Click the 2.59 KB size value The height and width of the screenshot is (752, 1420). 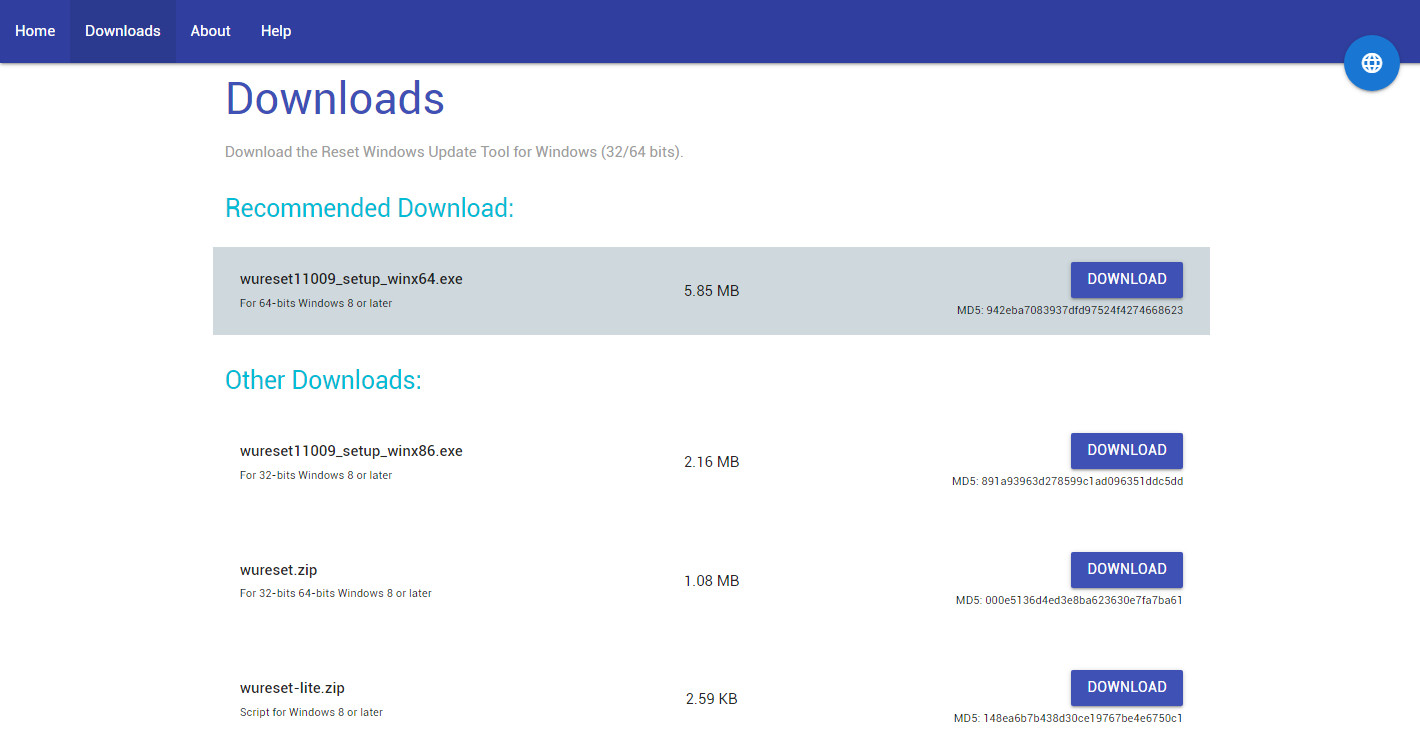point(712,699)
